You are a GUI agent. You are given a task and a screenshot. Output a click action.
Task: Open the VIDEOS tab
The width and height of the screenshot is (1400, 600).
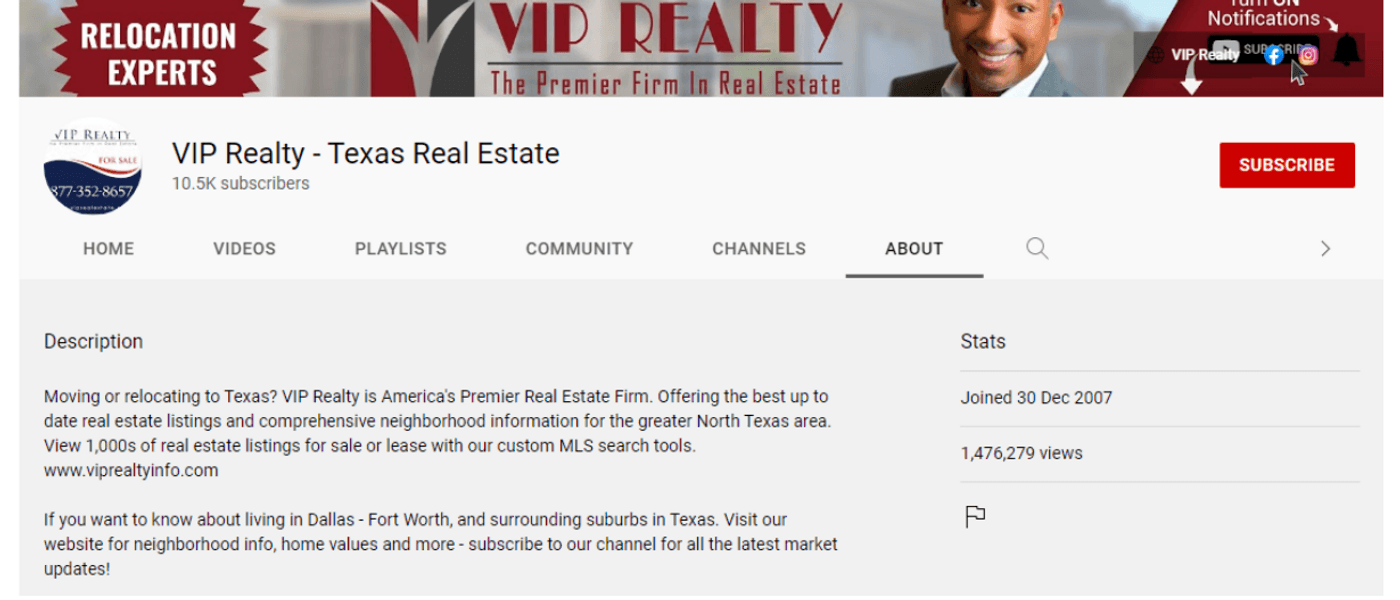click(244, 249)
